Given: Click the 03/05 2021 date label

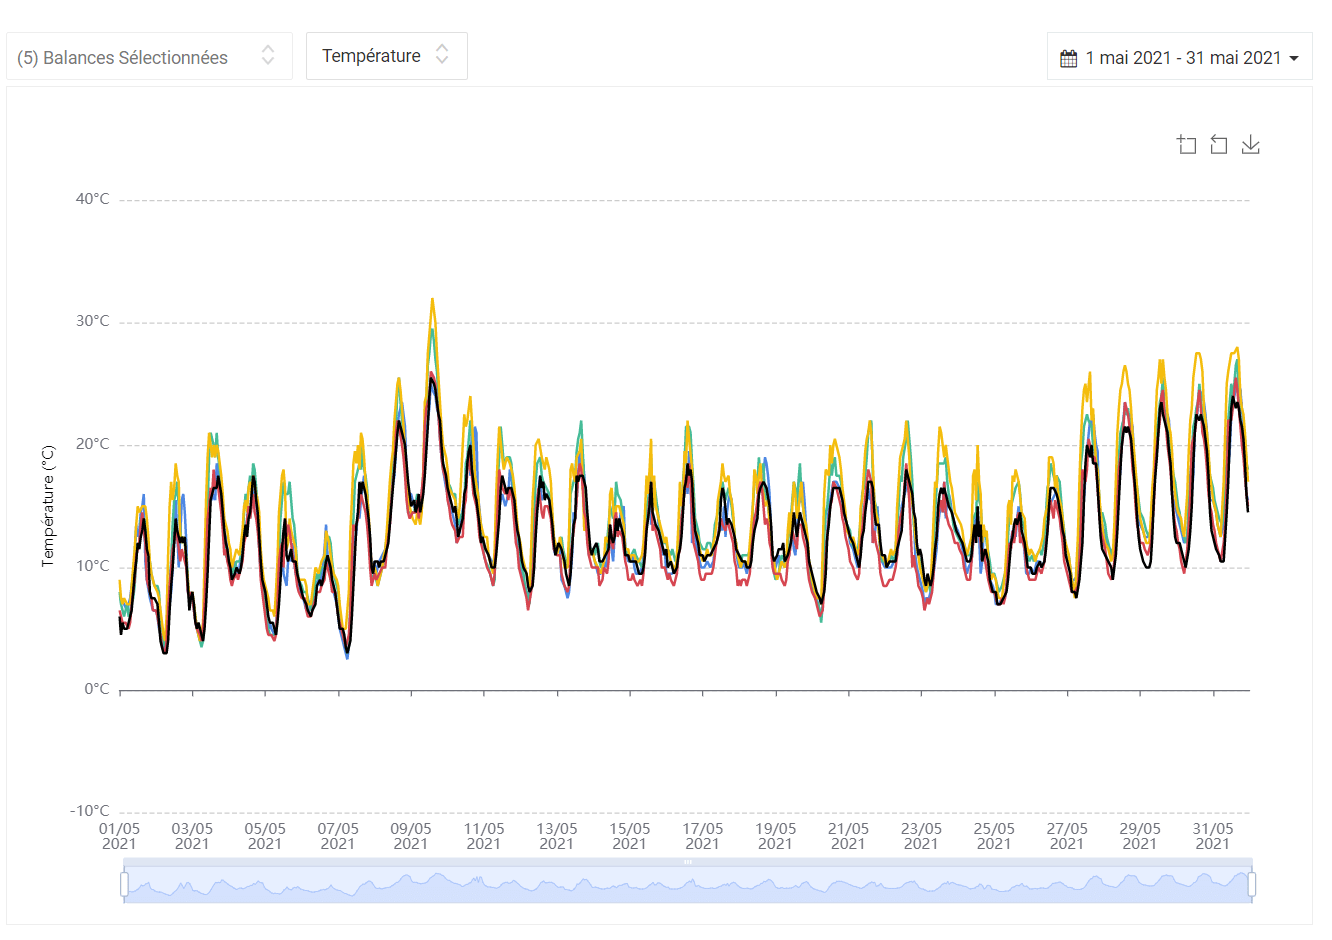Looking at the screenshot, I should click(192, 836).
